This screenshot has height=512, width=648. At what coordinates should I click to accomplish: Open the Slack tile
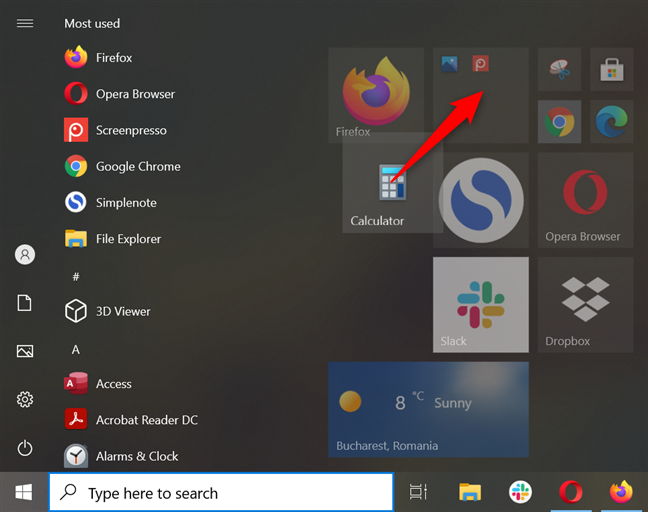point(481,305)
